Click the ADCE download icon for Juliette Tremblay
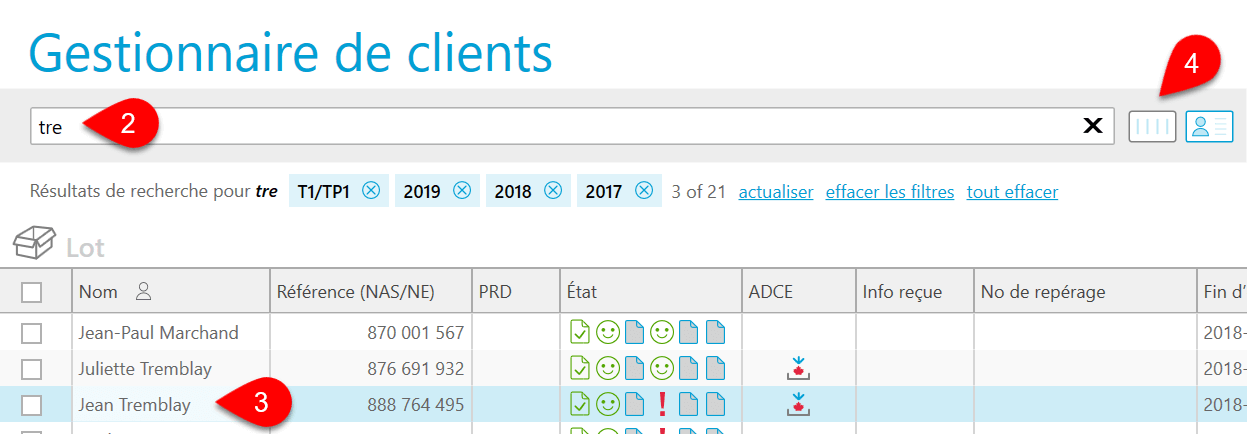 pos(798,368)
